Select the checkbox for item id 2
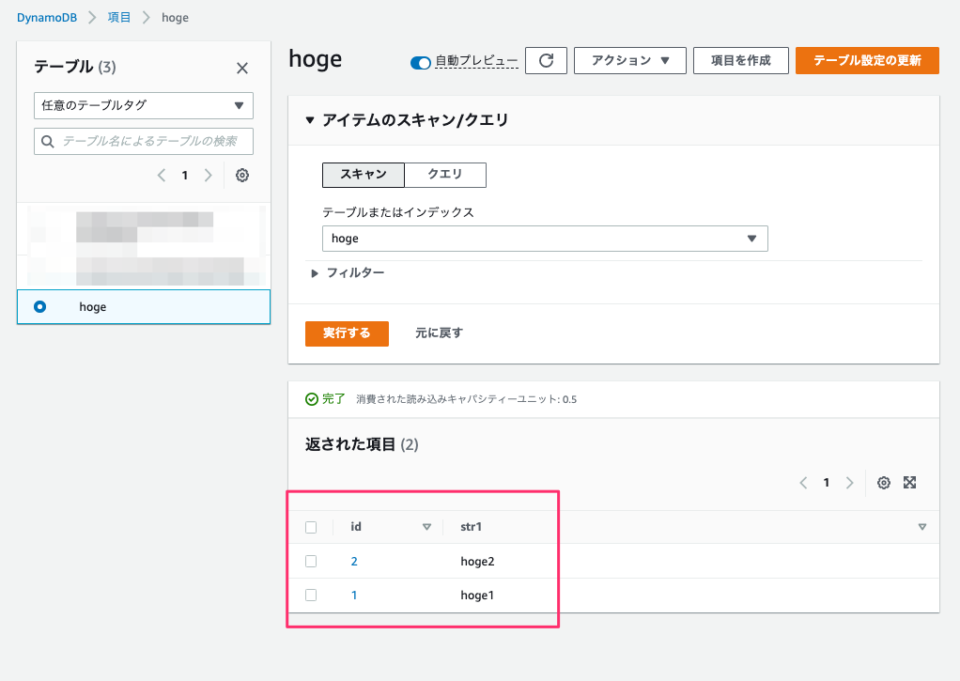The height and width of the screenshot is (681, 960). coord(311,561)
